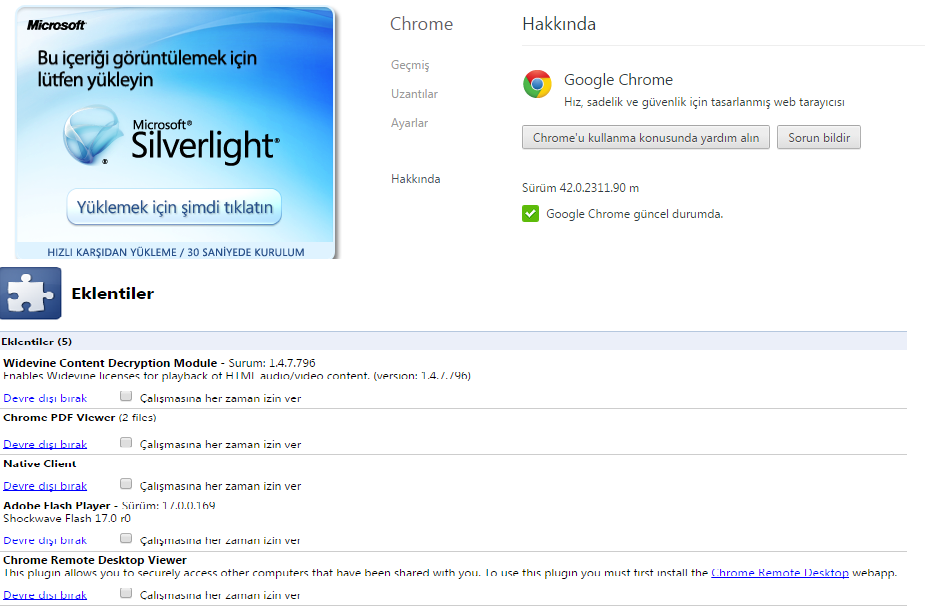
Task: Tick always allow checkbox for Adobe Flash Player
Action: [x=126, y=538]
